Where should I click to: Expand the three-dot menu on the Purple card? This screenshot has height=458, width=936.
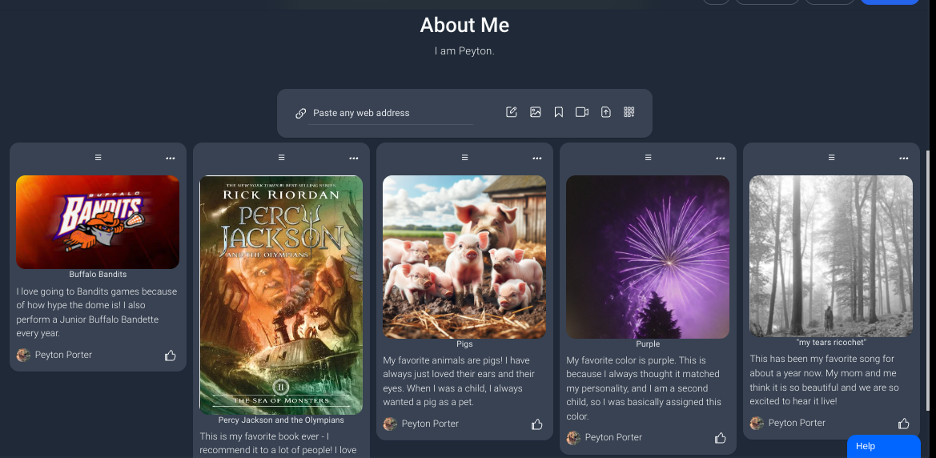point(720,158)
